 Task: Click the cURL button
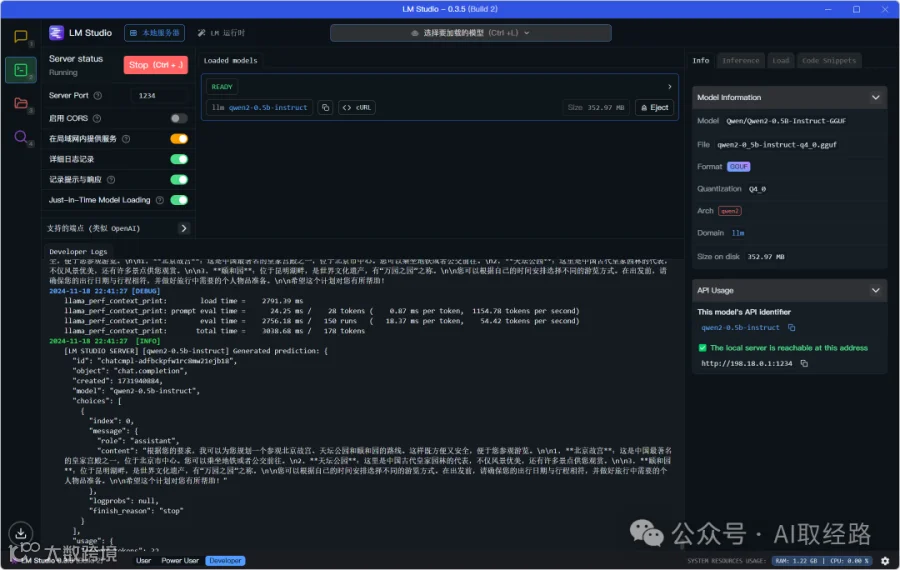click(x=357, y=107)
